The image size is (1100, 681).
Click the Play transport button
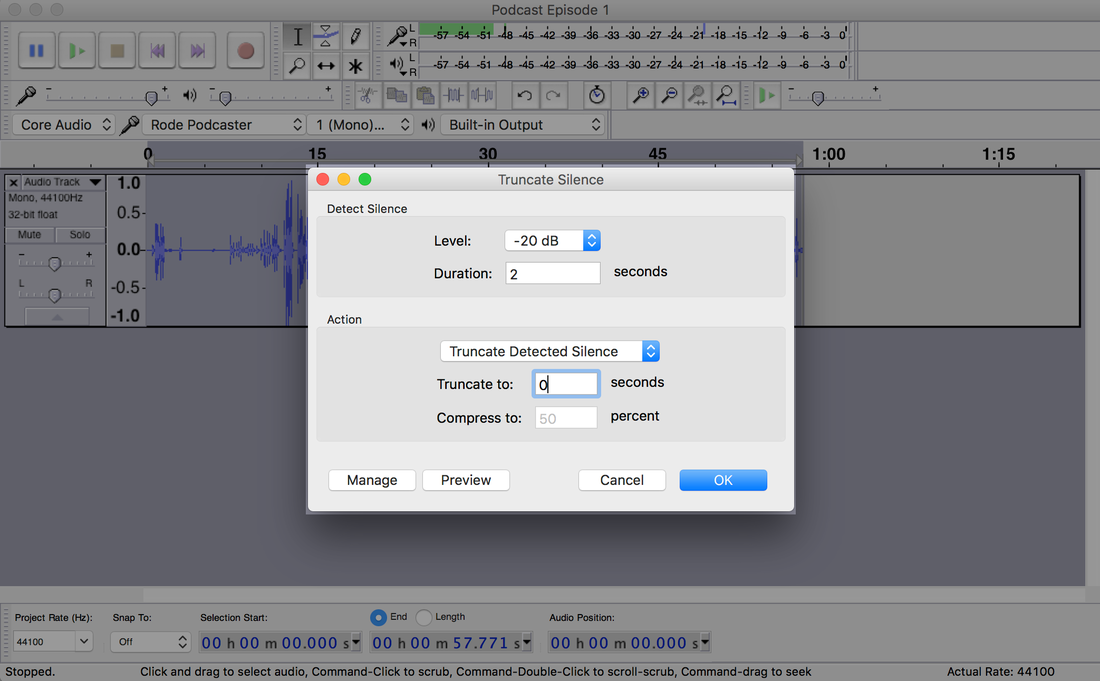pyautogui.click(x=77, y=50)
